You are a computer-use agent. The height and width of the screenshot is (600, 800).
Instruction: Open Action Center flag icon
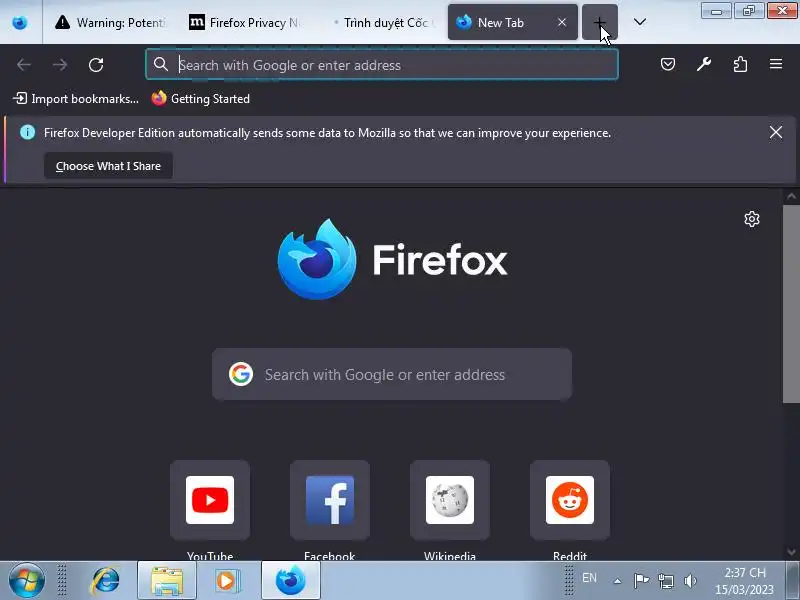(641, 580)
